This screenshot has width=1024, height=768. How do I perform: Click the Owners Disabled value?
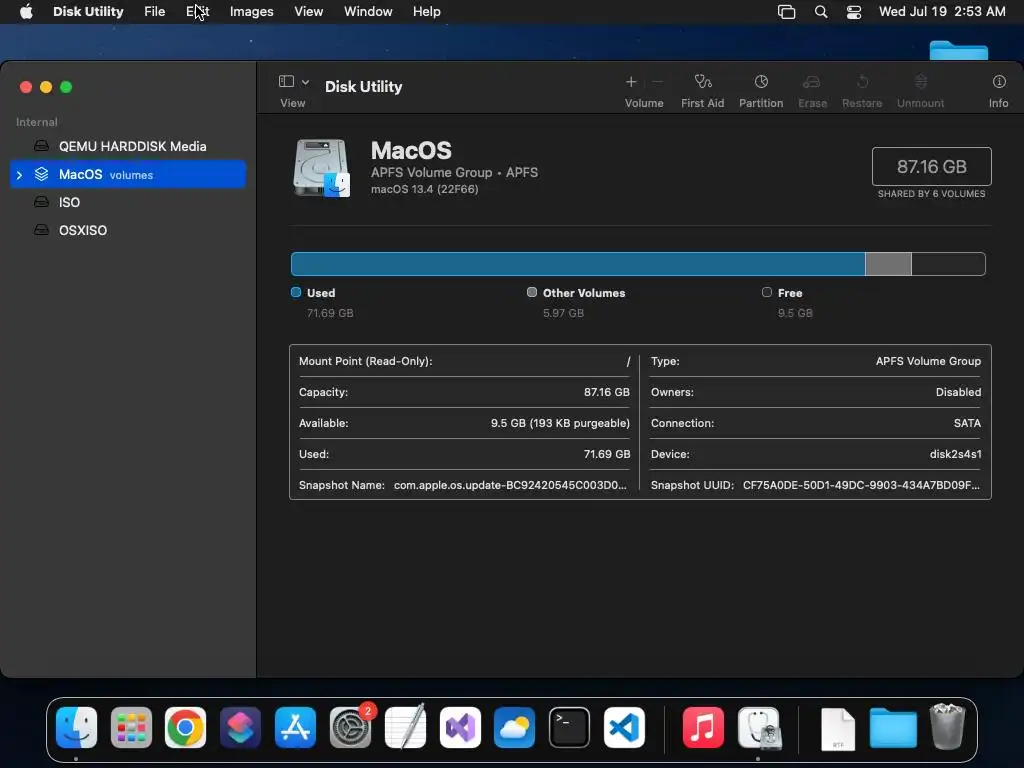(x=958, y=392)
